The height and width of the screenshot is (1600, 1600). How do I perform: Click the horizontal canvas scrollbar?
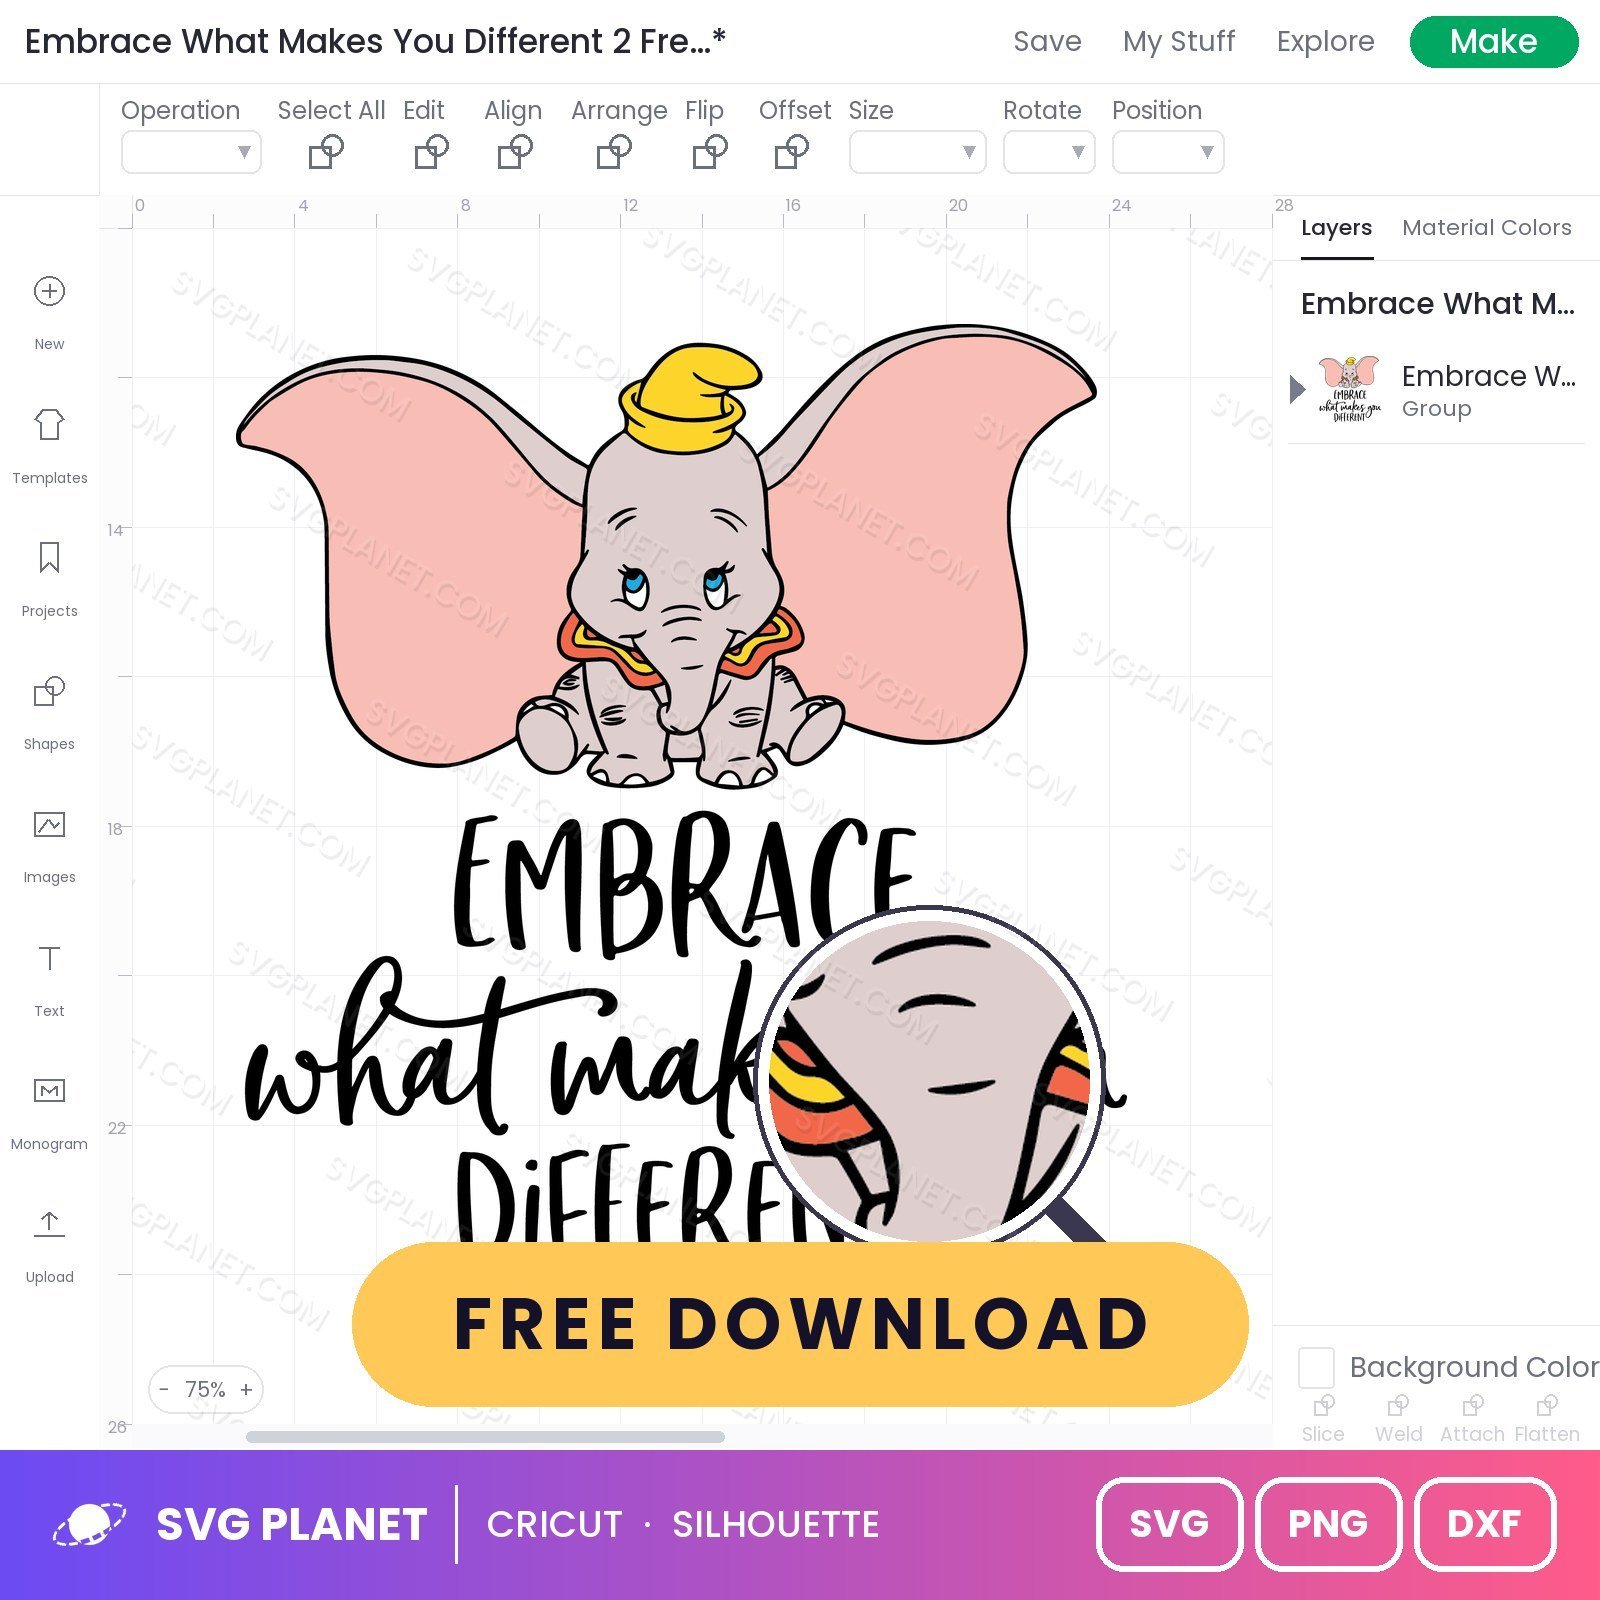pos(485,1437)
